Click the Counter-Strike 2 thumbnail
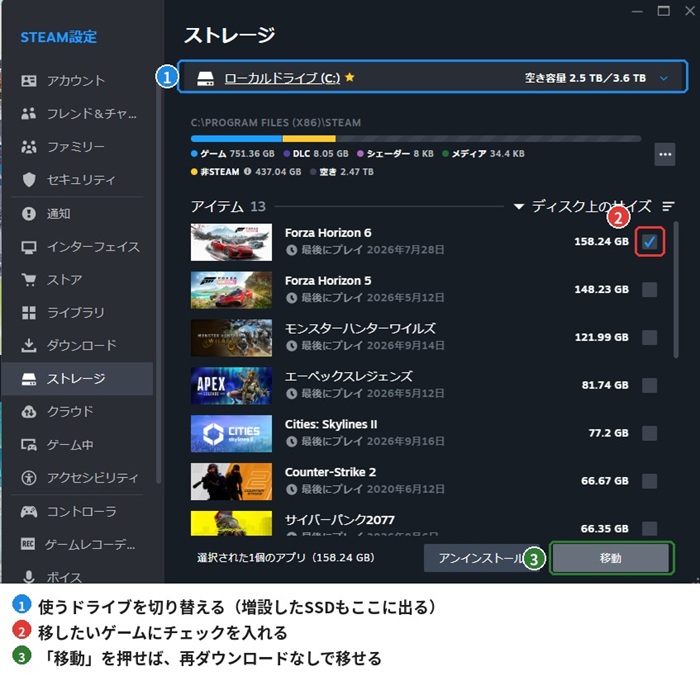Image resolution: width=700 pixels, height=676 pixels. (x=231, y=481)
